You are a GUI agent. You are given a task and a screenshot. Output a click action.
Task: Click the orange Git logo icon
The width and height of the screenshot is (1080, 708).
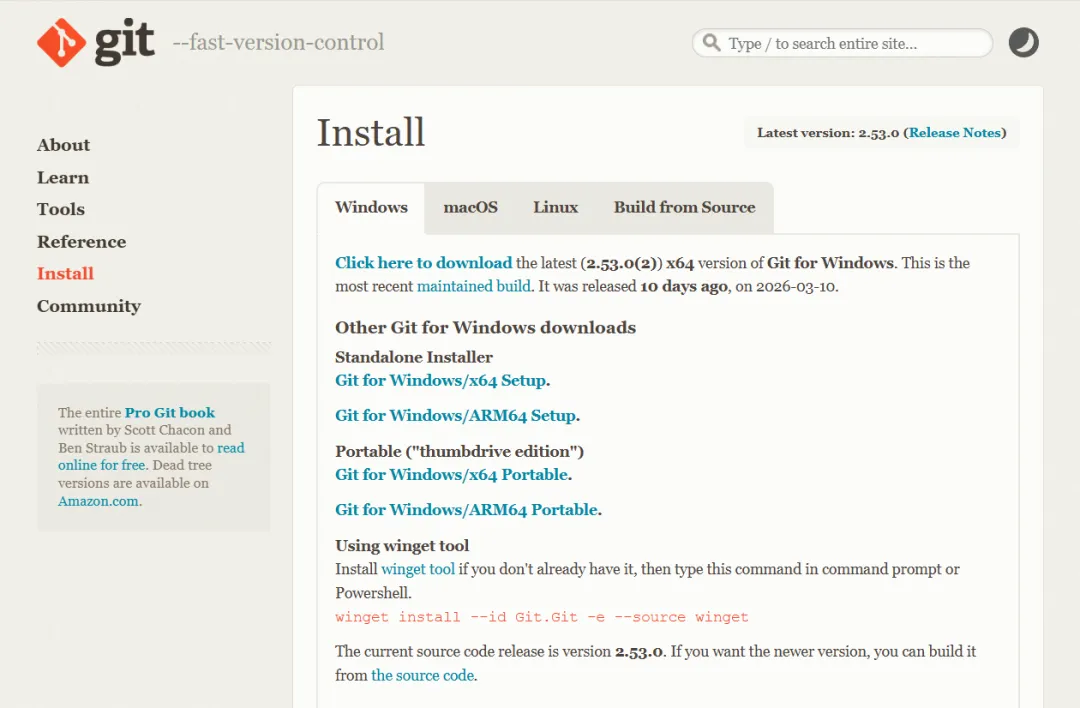click(x=61, y=43)
